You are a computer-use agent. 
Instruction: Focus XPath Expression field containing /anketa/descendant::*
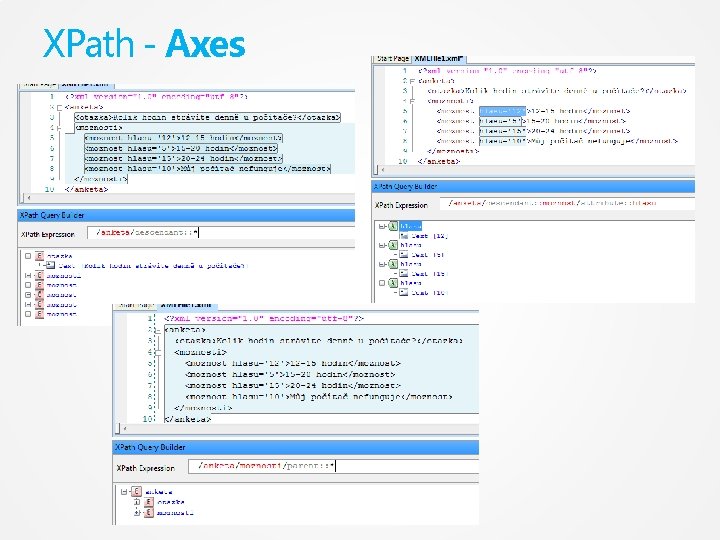[x=221, y=233]
